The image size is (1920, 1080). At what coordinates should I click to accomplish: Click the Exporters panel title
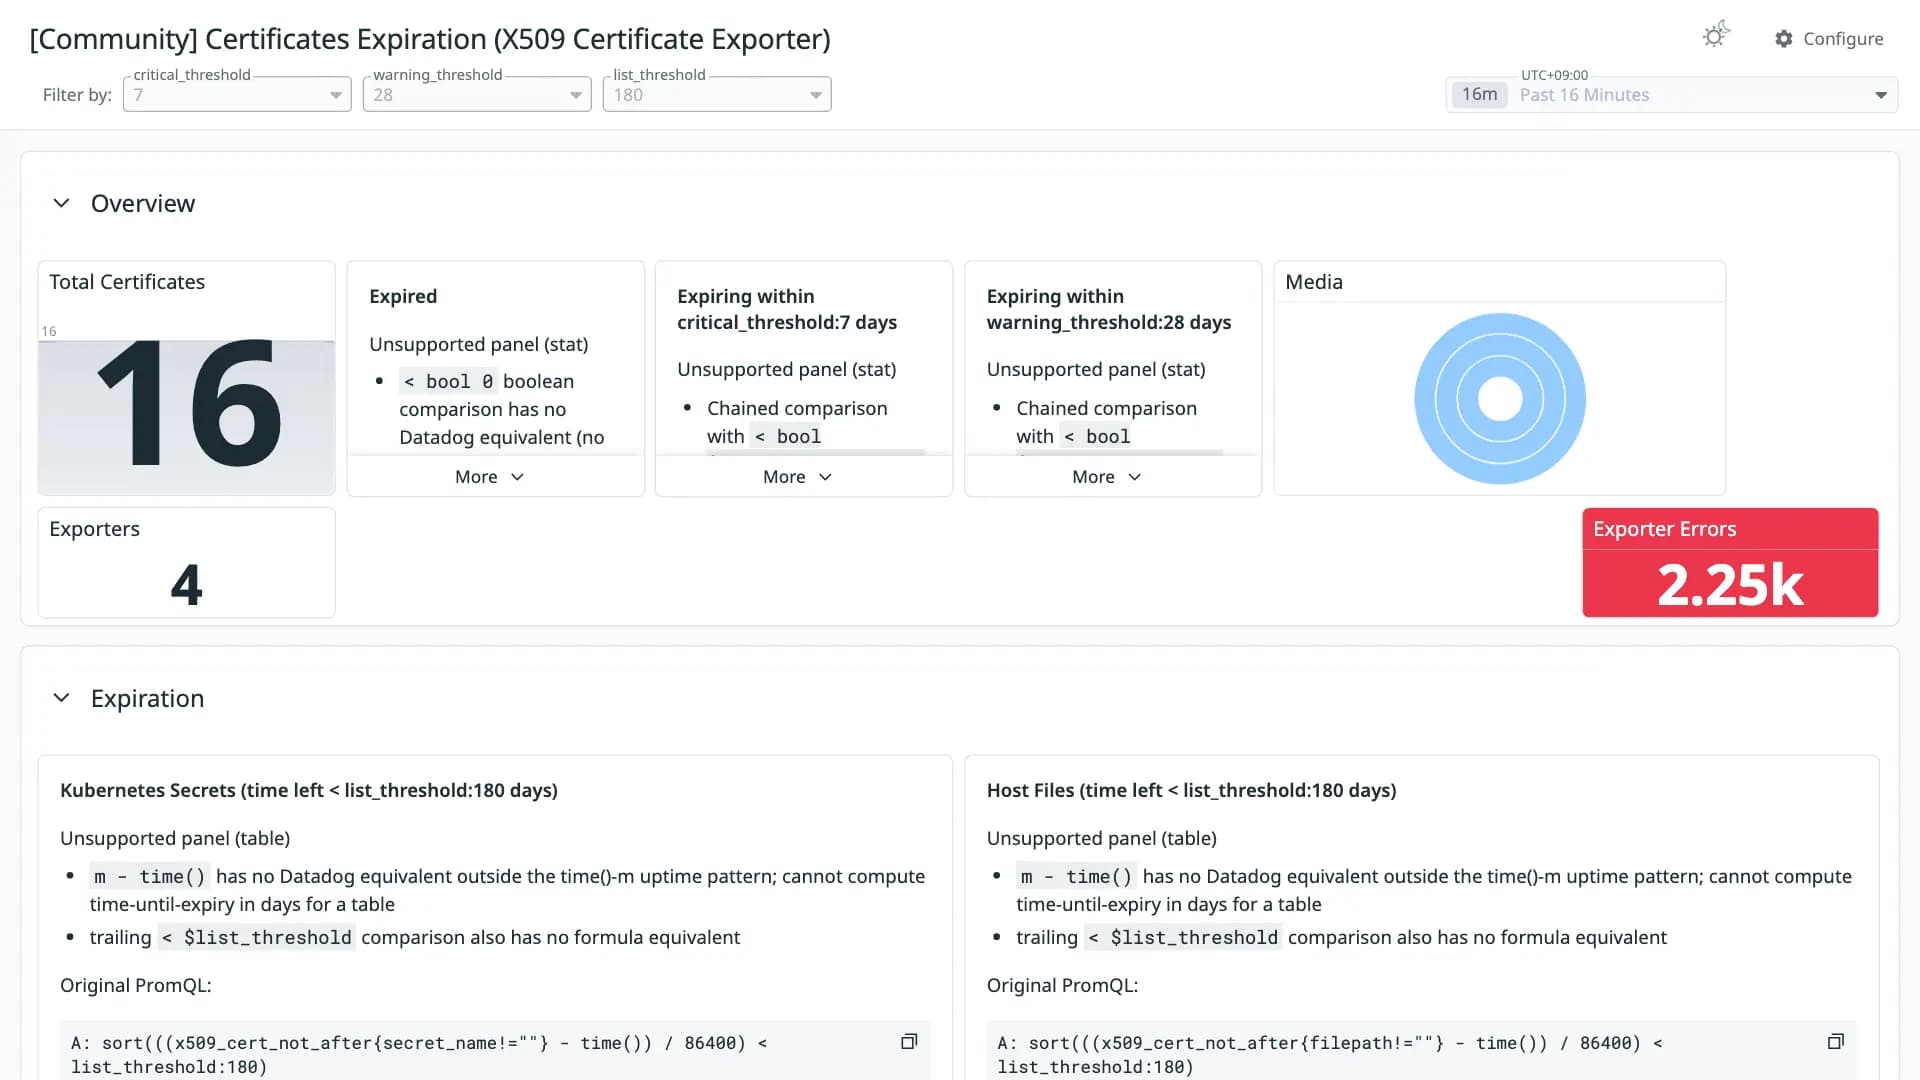[x=95, y=529]
